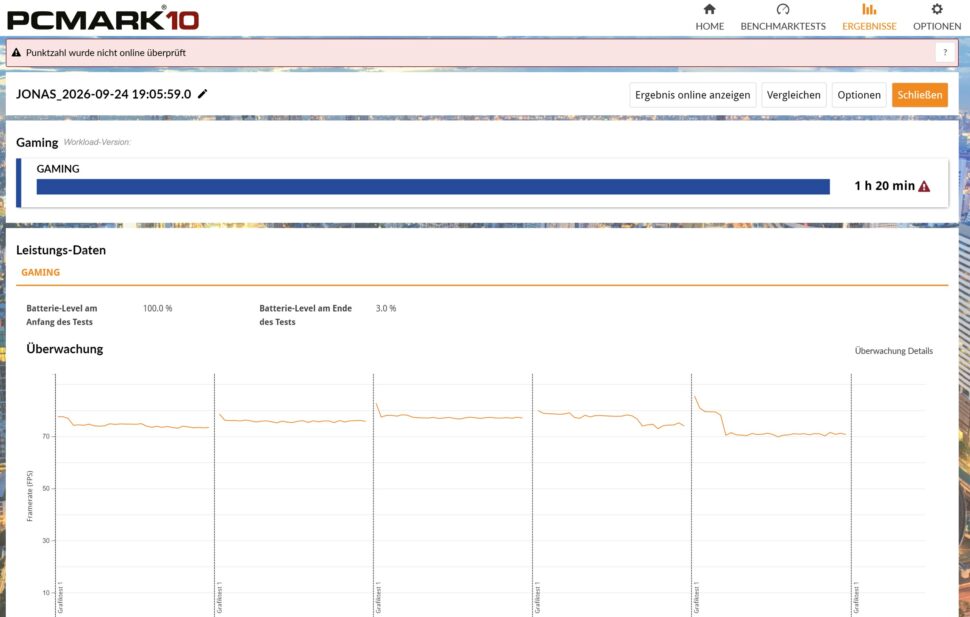Click the Batterie-Level am Ende des Tests label

click(x=306, y=315)
